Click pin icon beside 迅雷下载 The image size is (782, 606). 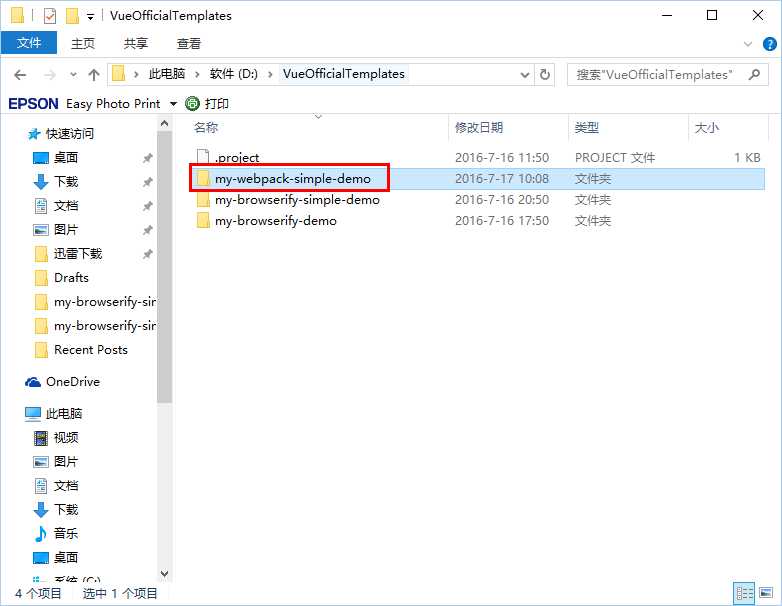point(147,254)
